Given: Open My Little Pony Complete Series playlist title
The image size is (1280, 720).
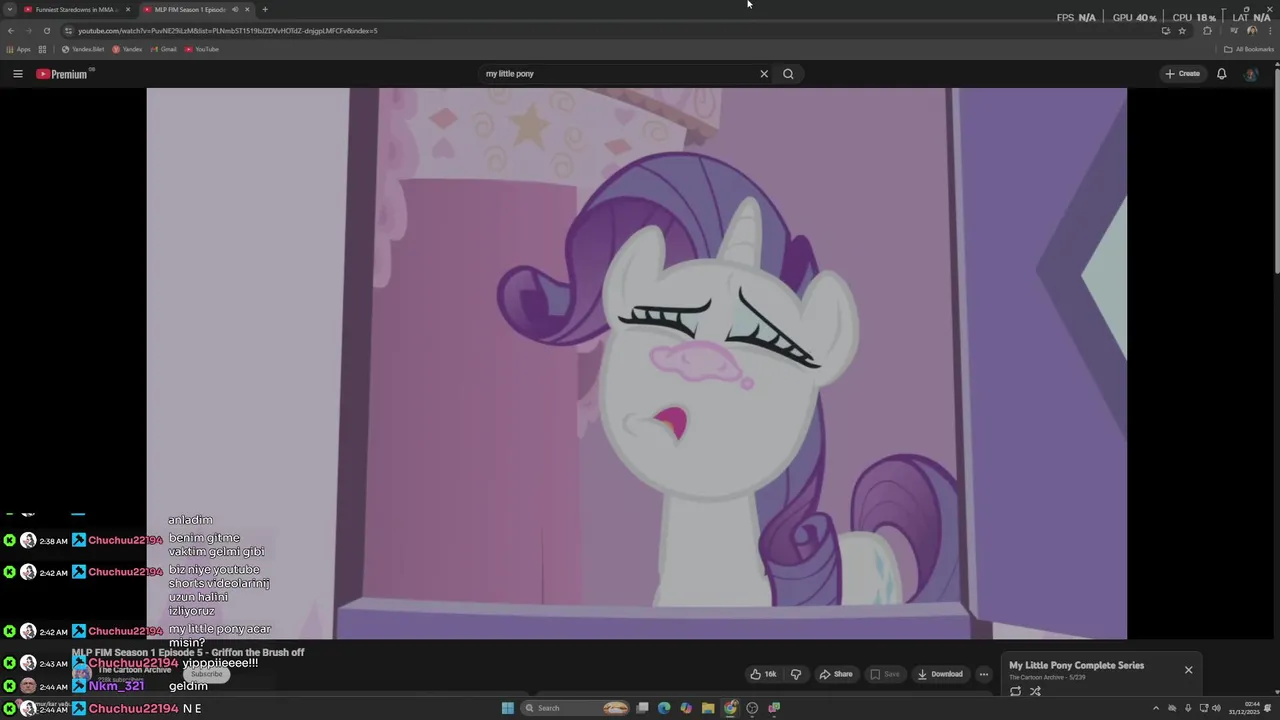Looking at the screenshot, I should pos(1076,665).
